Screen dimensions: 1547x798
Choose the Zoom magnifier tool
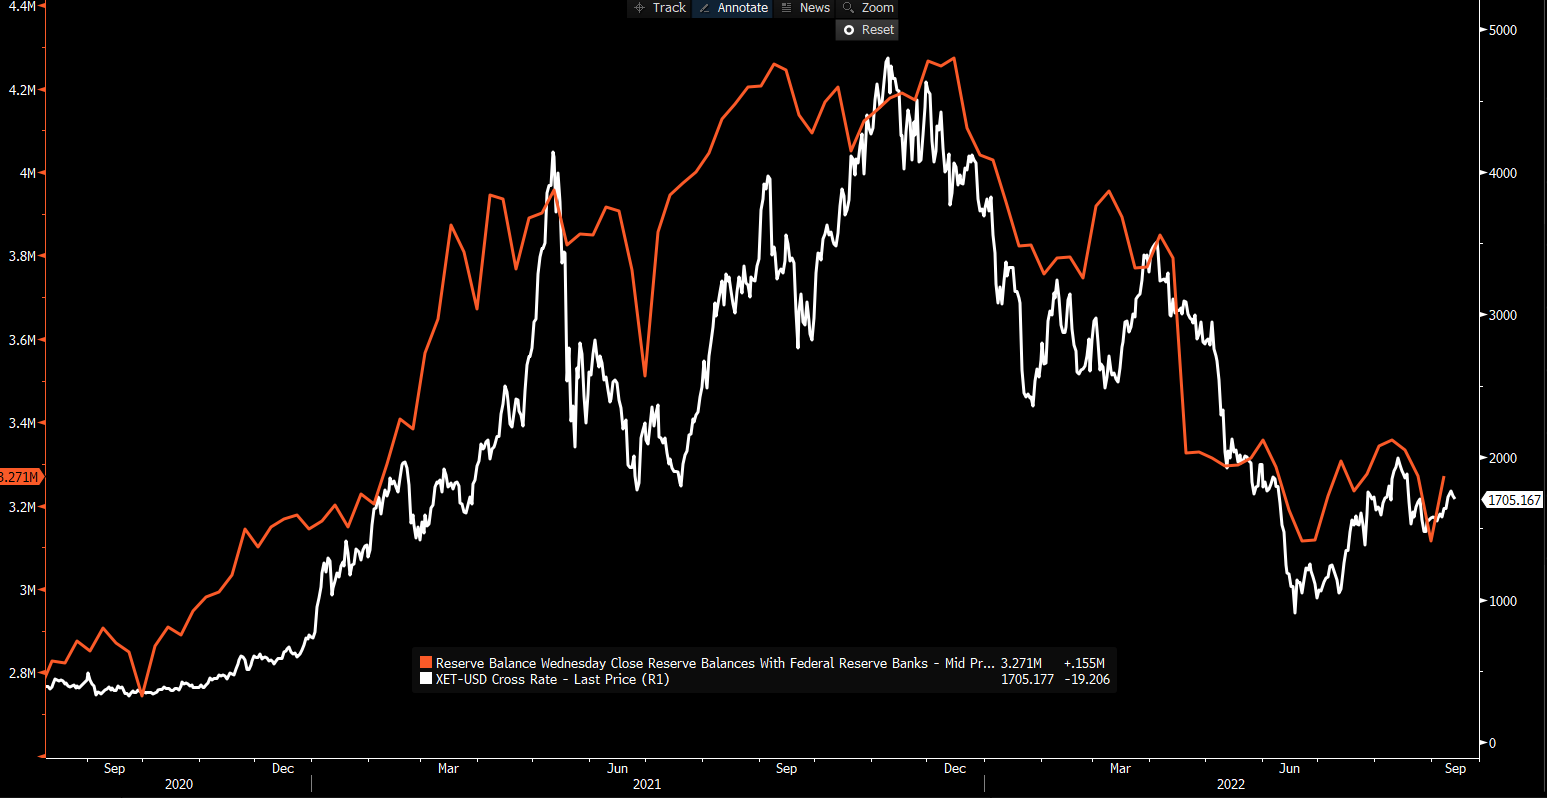[868, 8]
